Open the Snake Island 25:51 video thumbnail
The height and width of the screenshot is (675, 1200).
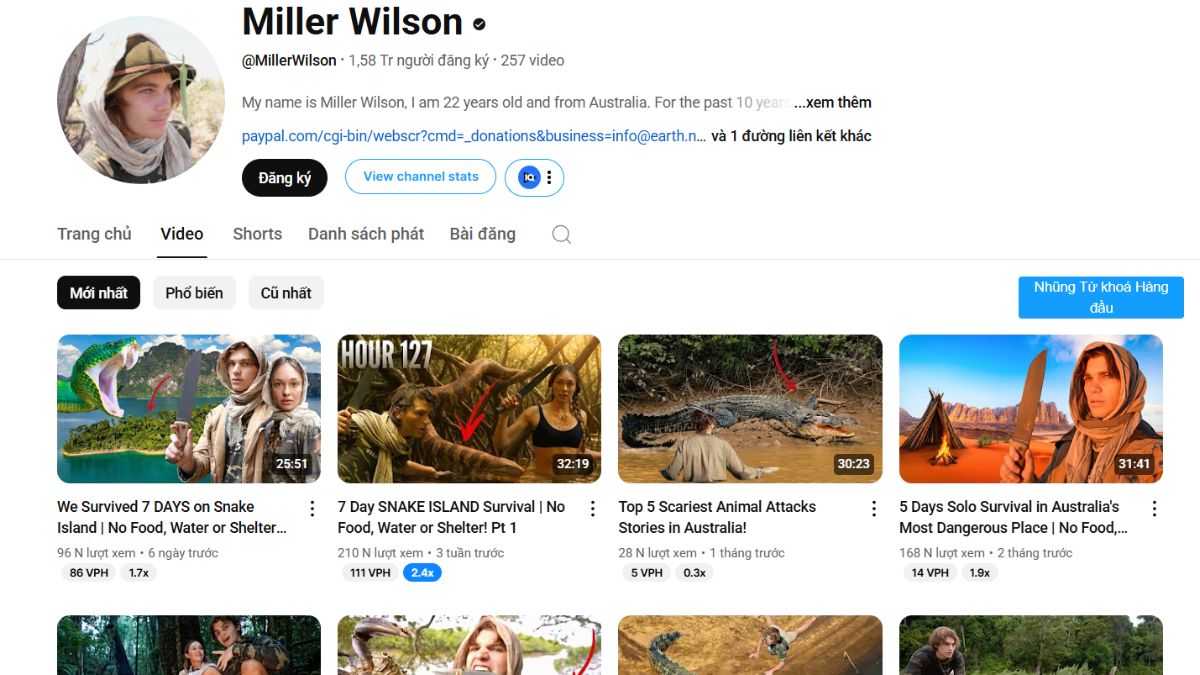(x=189, y=409)
